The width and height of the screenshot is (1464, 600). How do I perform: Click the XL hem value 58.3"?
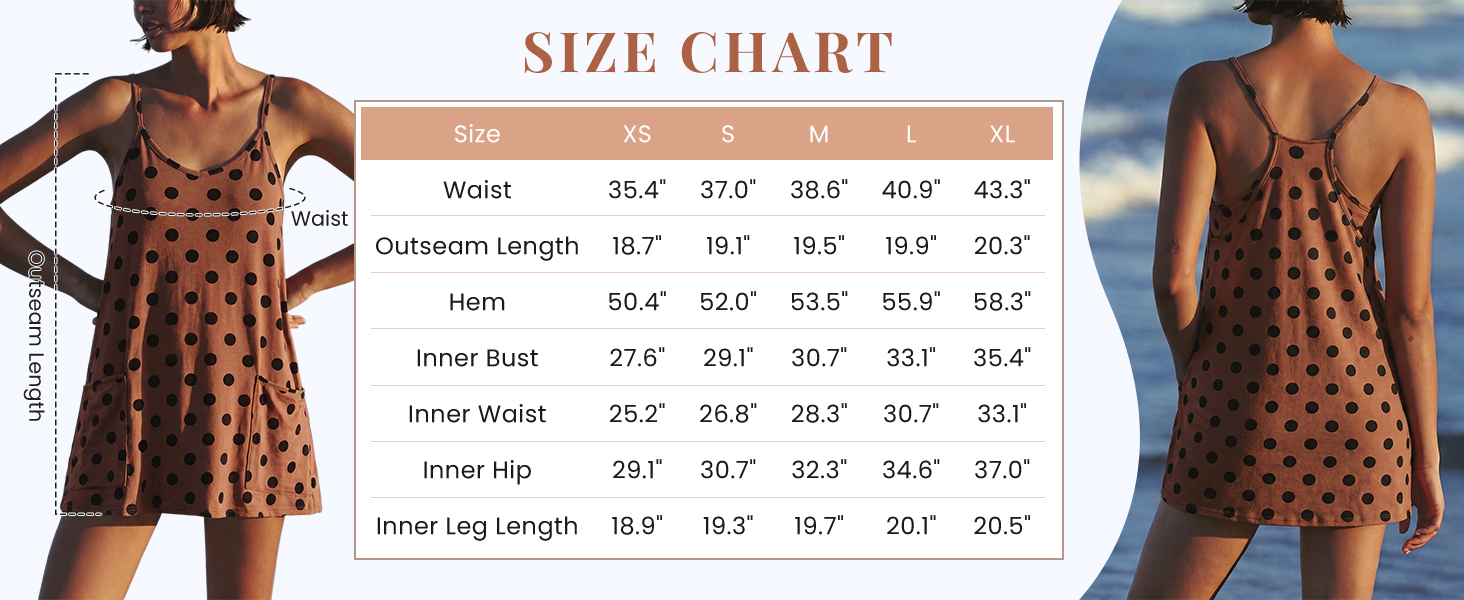click(x=1002, y=302)
